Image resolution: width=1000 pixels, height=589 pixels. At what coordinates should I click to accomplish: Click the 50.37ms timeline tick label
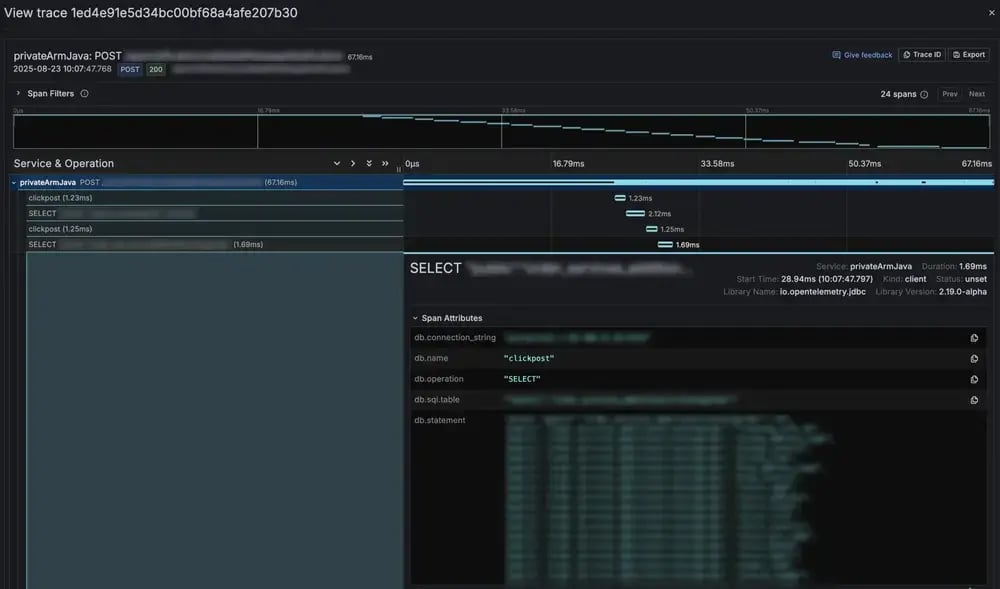[x=864, y=164]
